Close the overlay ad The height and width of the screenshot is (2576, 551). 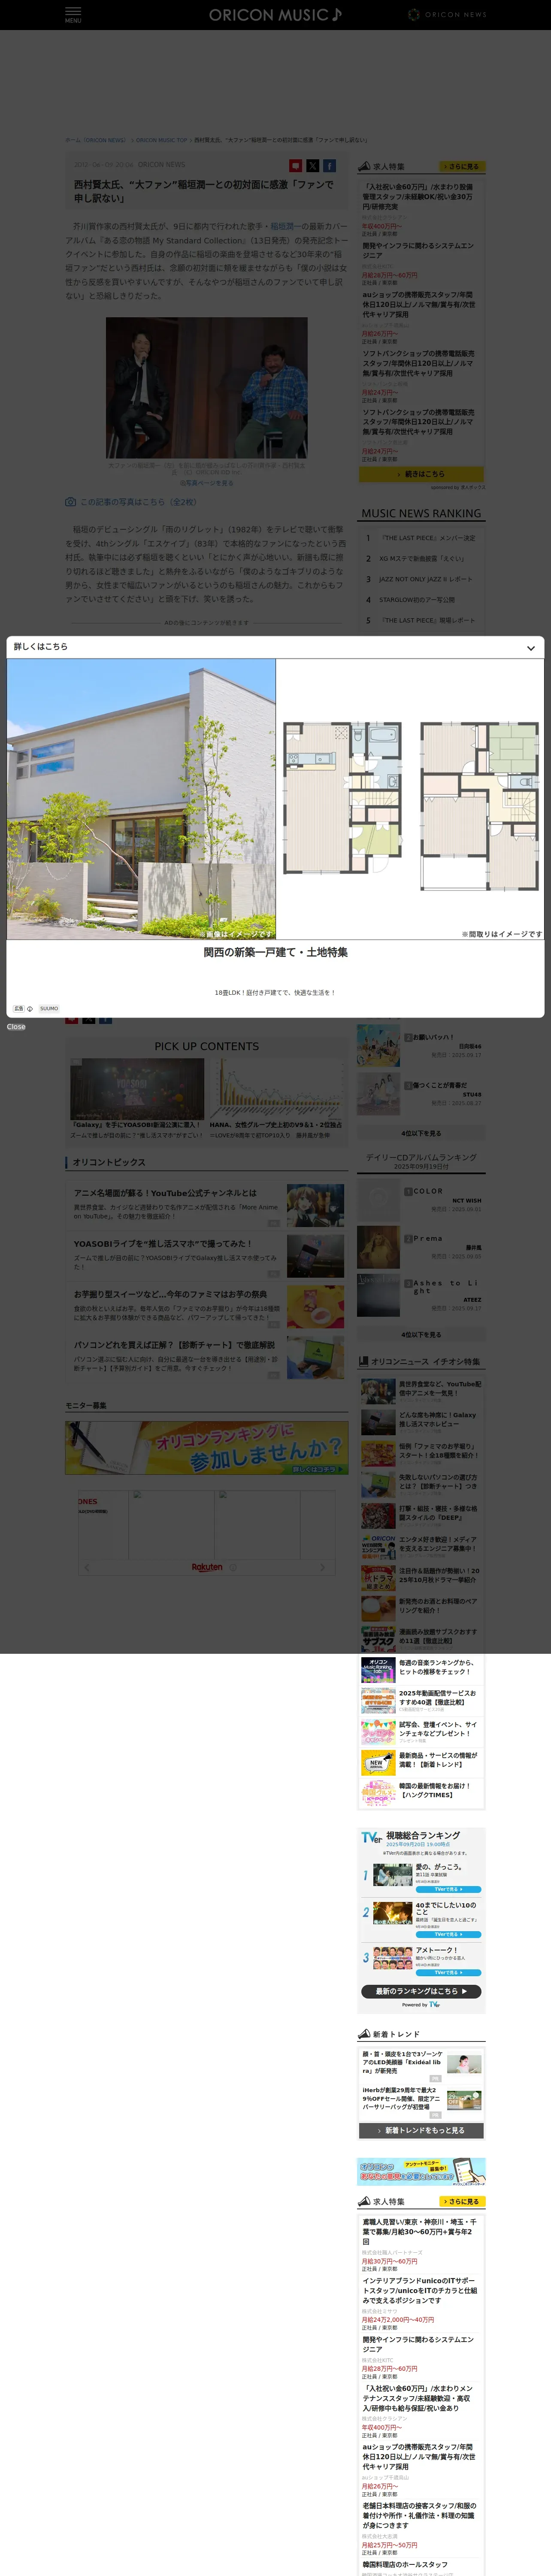pos(16,1027)
